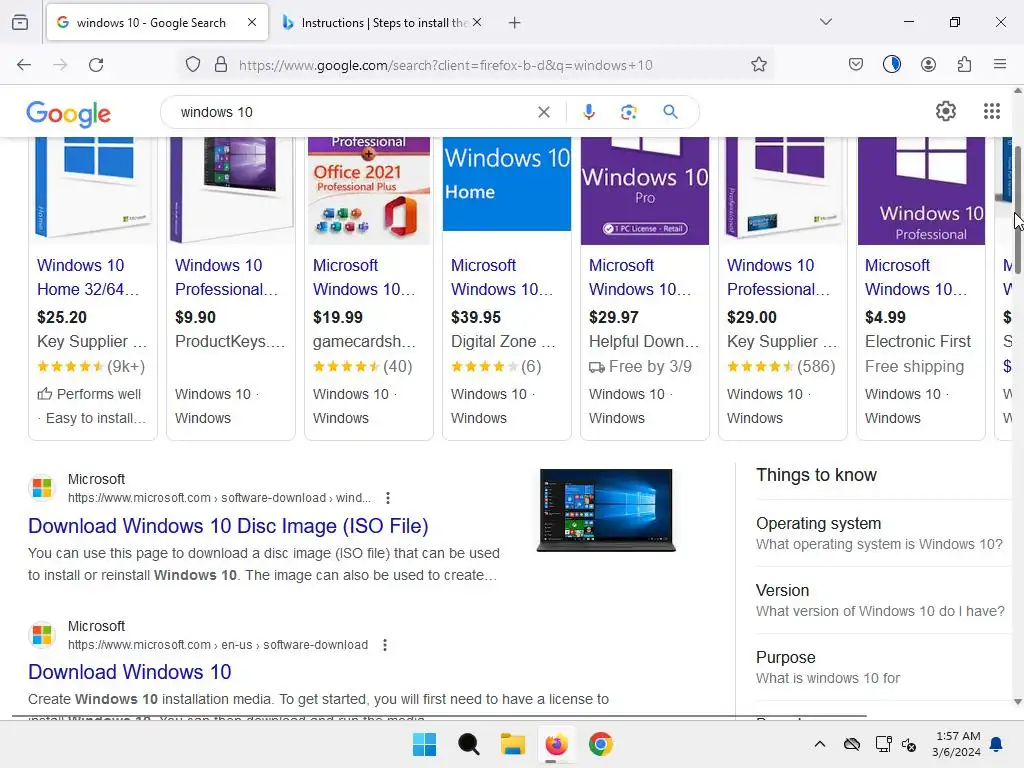Image resolution: width=1024 pixels, height=768 pixels.
Task: Reload the current page
Action: coord(96,65)
